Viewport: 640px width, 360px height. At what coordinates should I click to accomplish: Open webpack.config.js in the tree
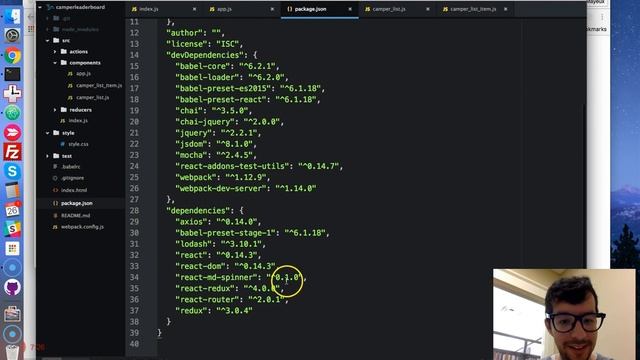click(x=82, y=227)
